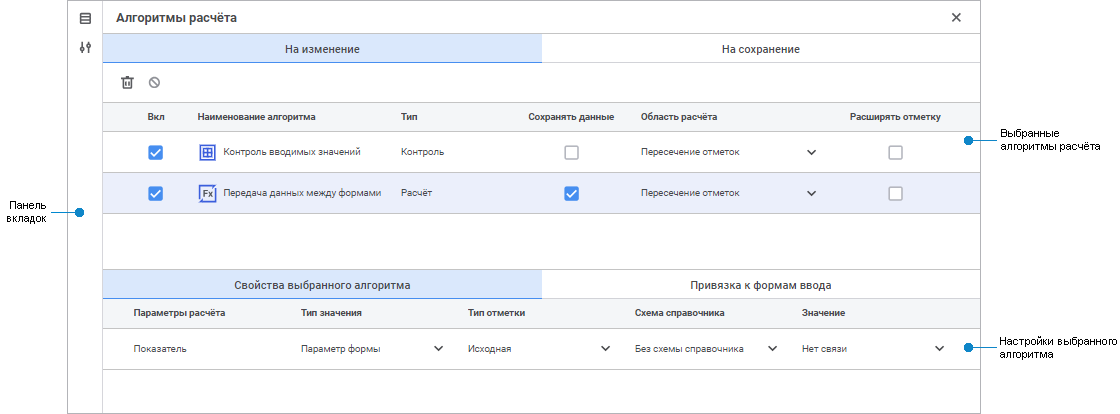Select the Свойства выбранного алгоритма tab

point(321,285)
